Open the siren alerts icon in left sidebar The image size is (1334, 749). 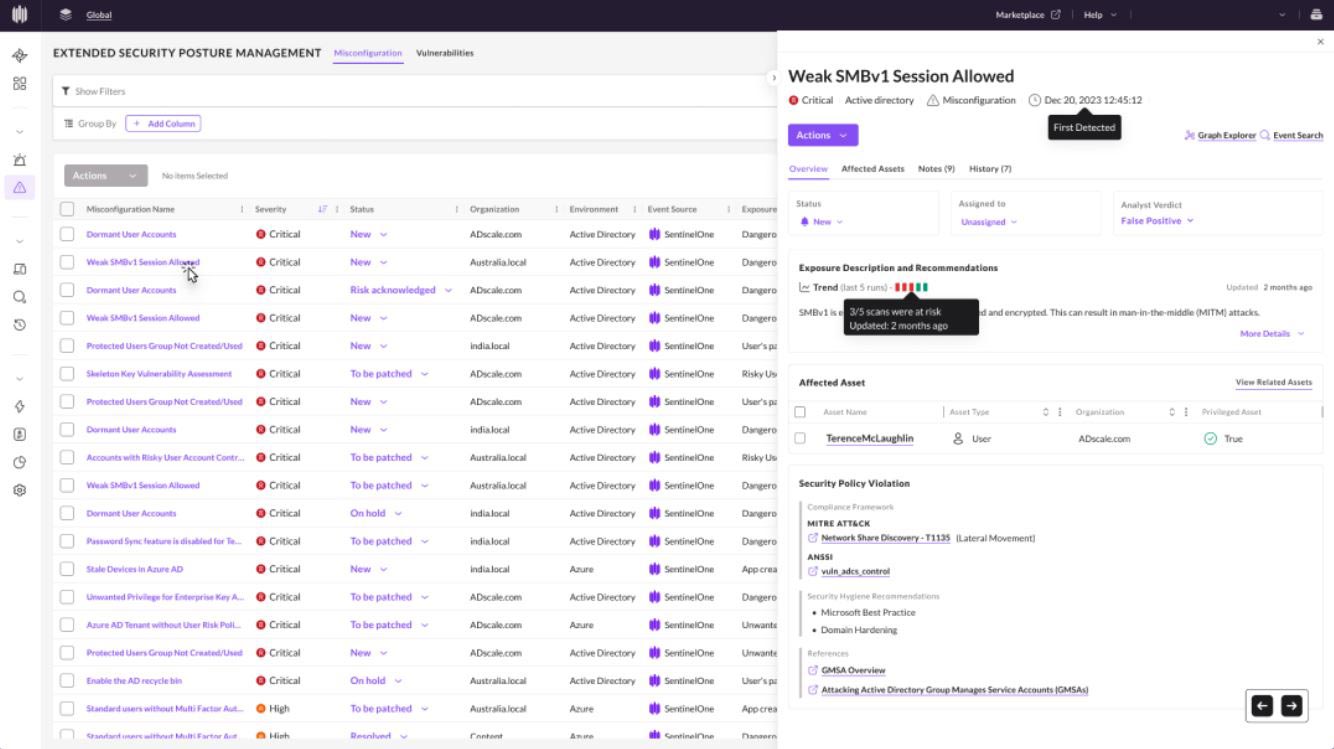coord(20,160)
